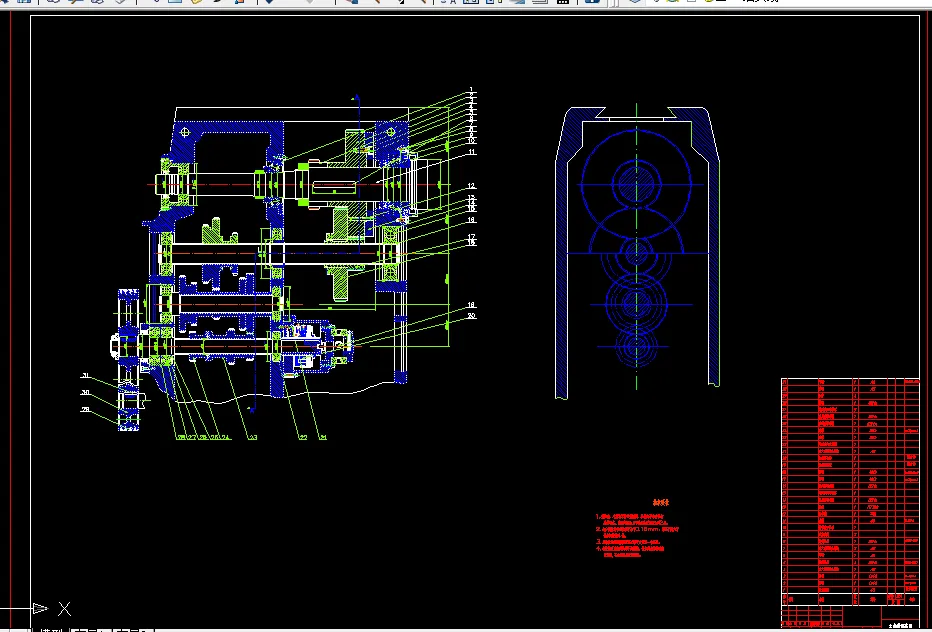Click the red technical requirements heading
Screen dimensions: 932x632
point(660,502)
